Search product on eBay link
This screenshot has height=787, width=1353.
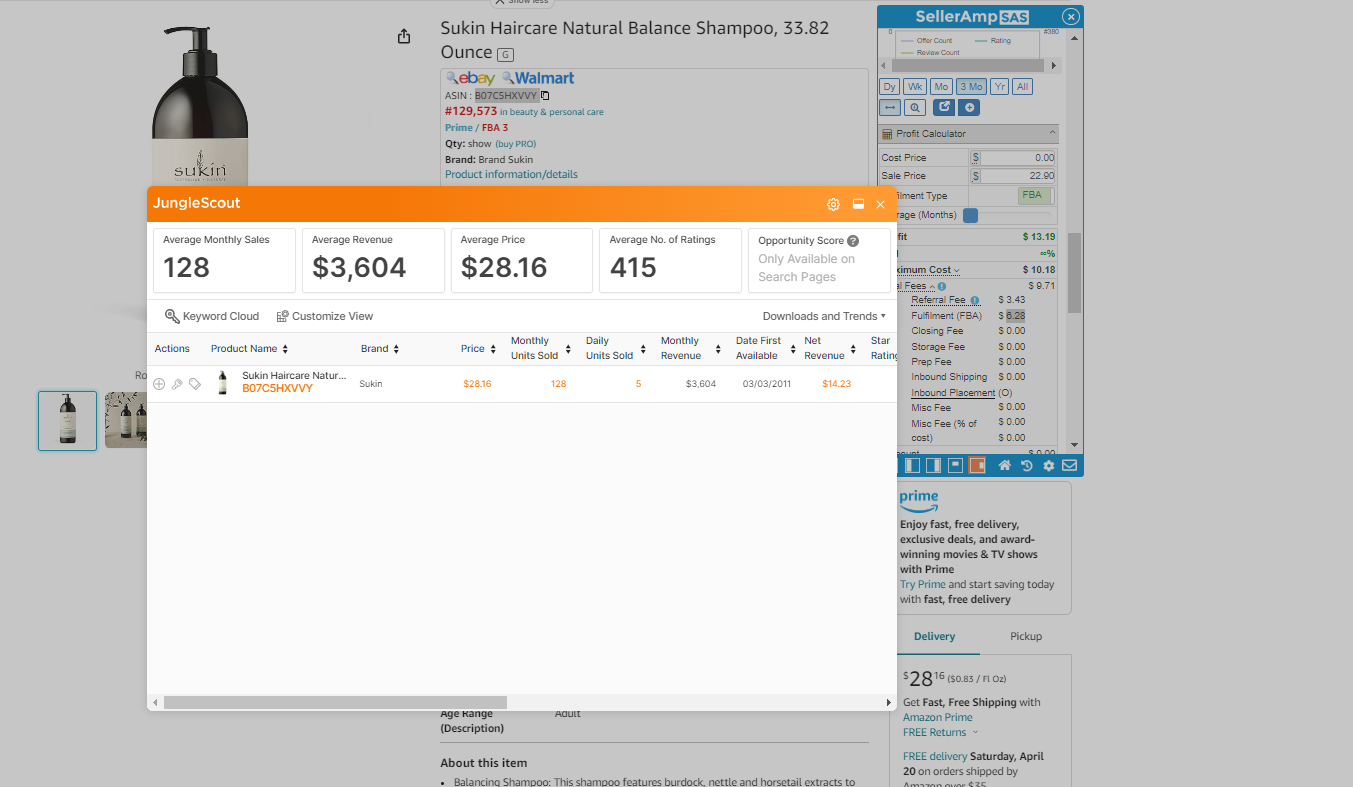point(471,78)
